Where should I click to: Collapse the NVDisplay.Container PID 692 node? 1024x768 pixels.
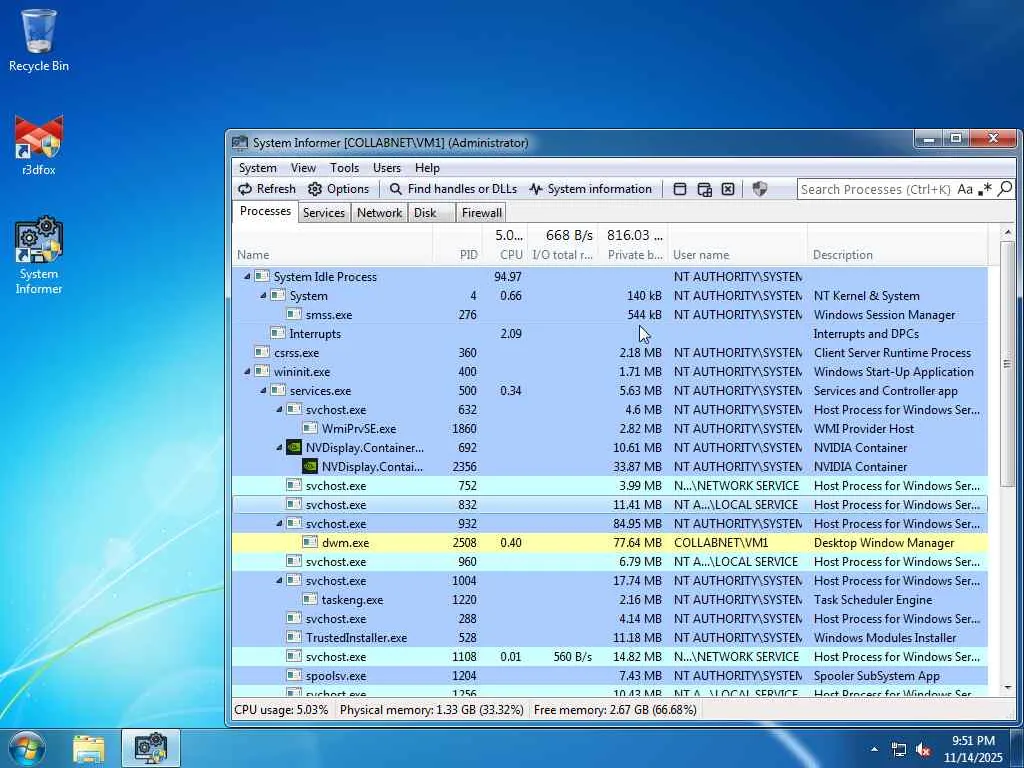click(x=279, y=447)
